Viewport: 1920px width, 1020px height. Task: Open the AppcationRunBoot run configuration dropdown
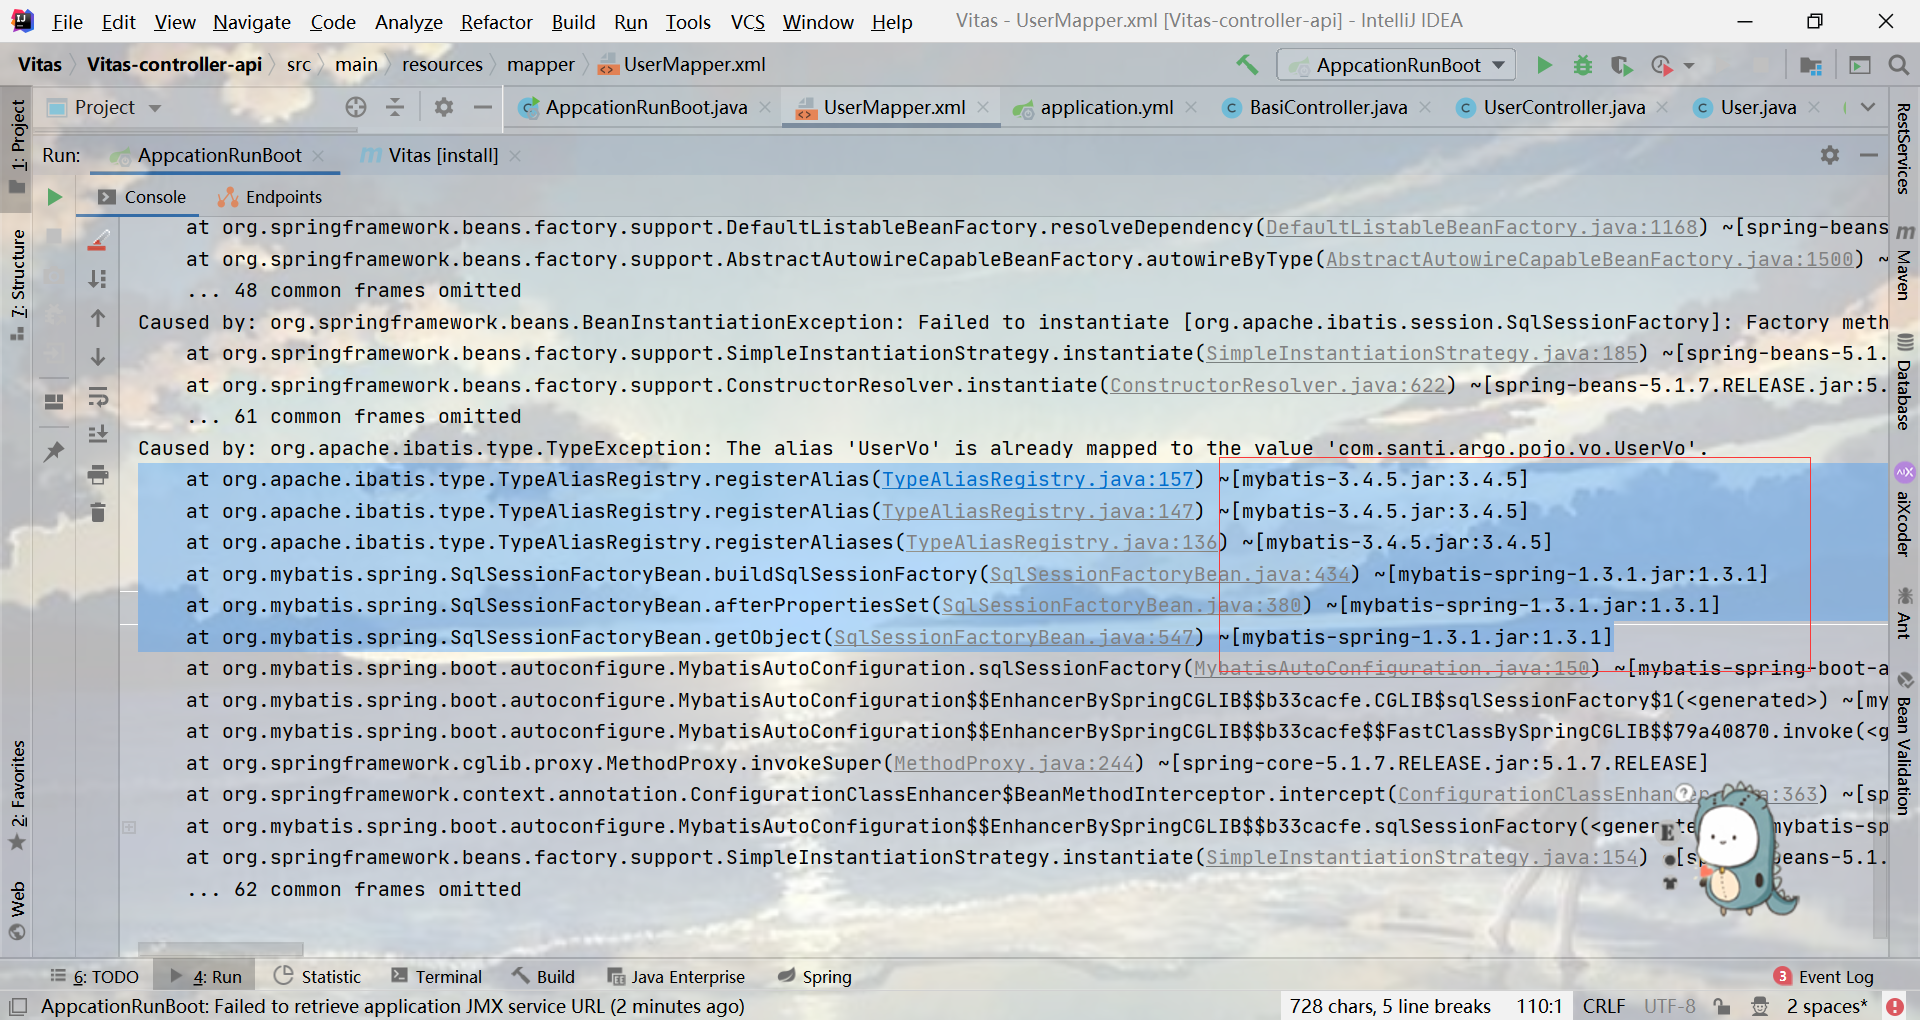[x=1396, y=65]
